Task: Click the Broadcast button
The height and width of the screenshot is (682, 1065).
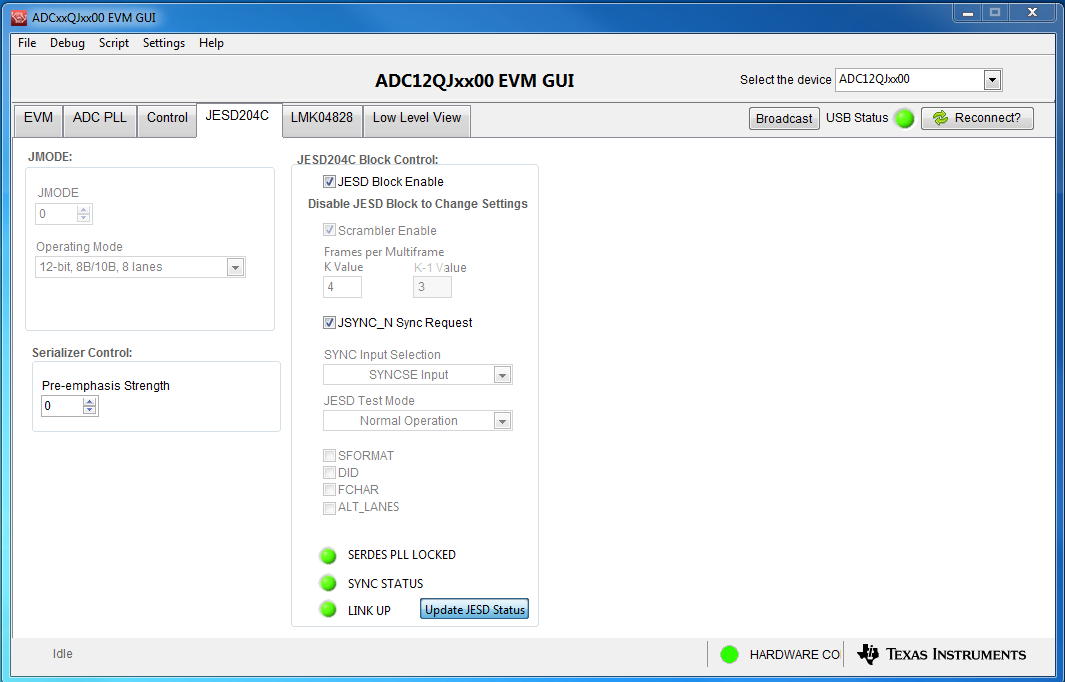Action: 784,119
